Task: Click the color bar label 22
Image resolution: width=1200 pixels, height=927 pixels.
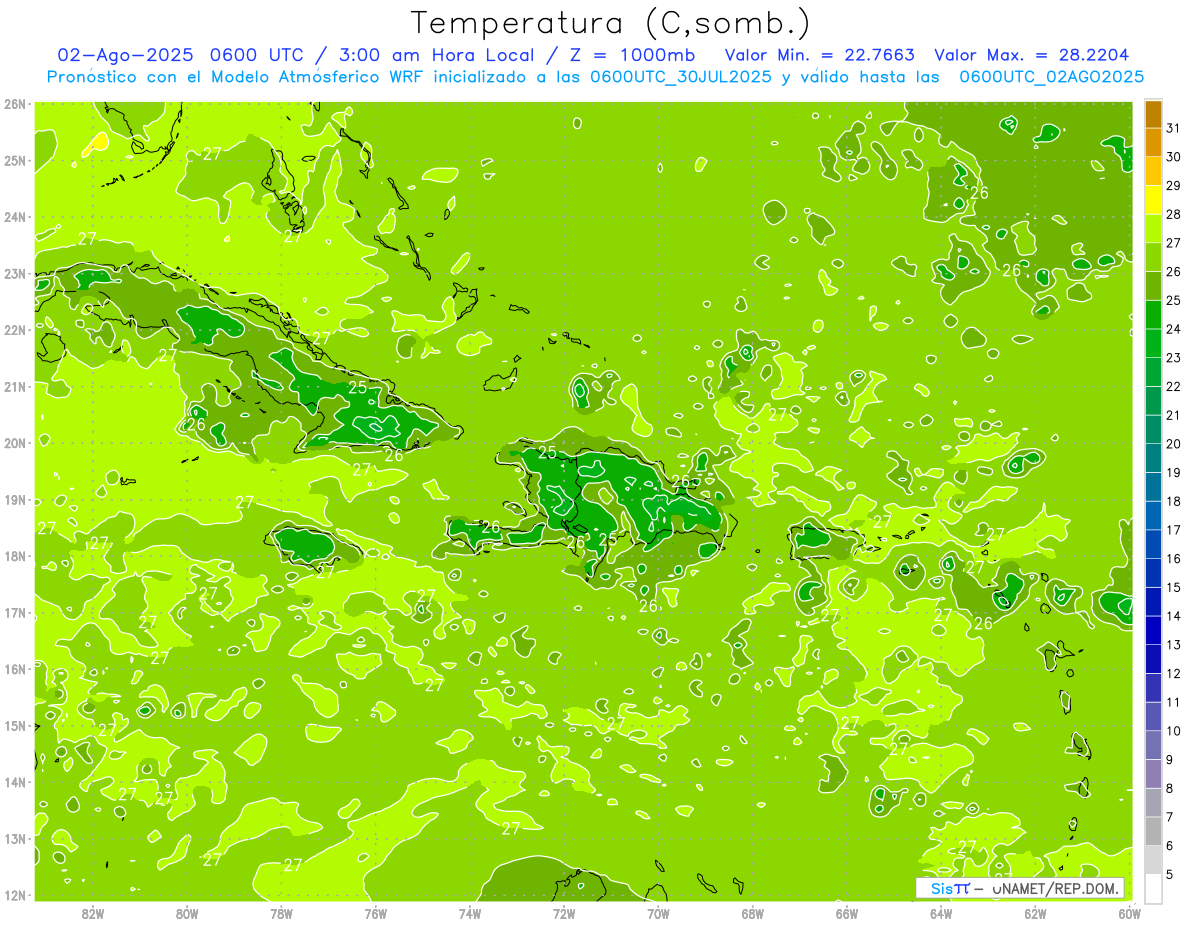Action: pyautogui.click(x=1174, y=386)
